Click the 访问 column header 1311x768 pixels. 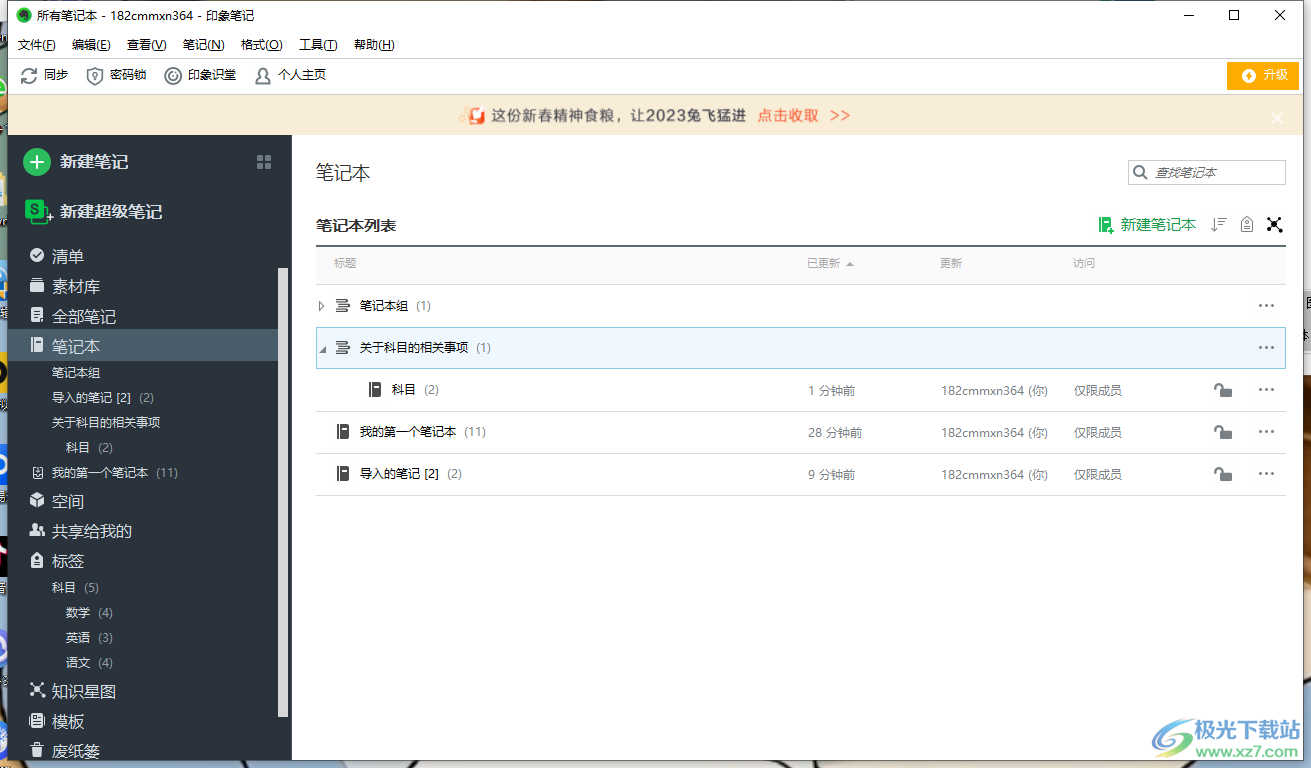pyautogui.click(x=1084, y=264)
